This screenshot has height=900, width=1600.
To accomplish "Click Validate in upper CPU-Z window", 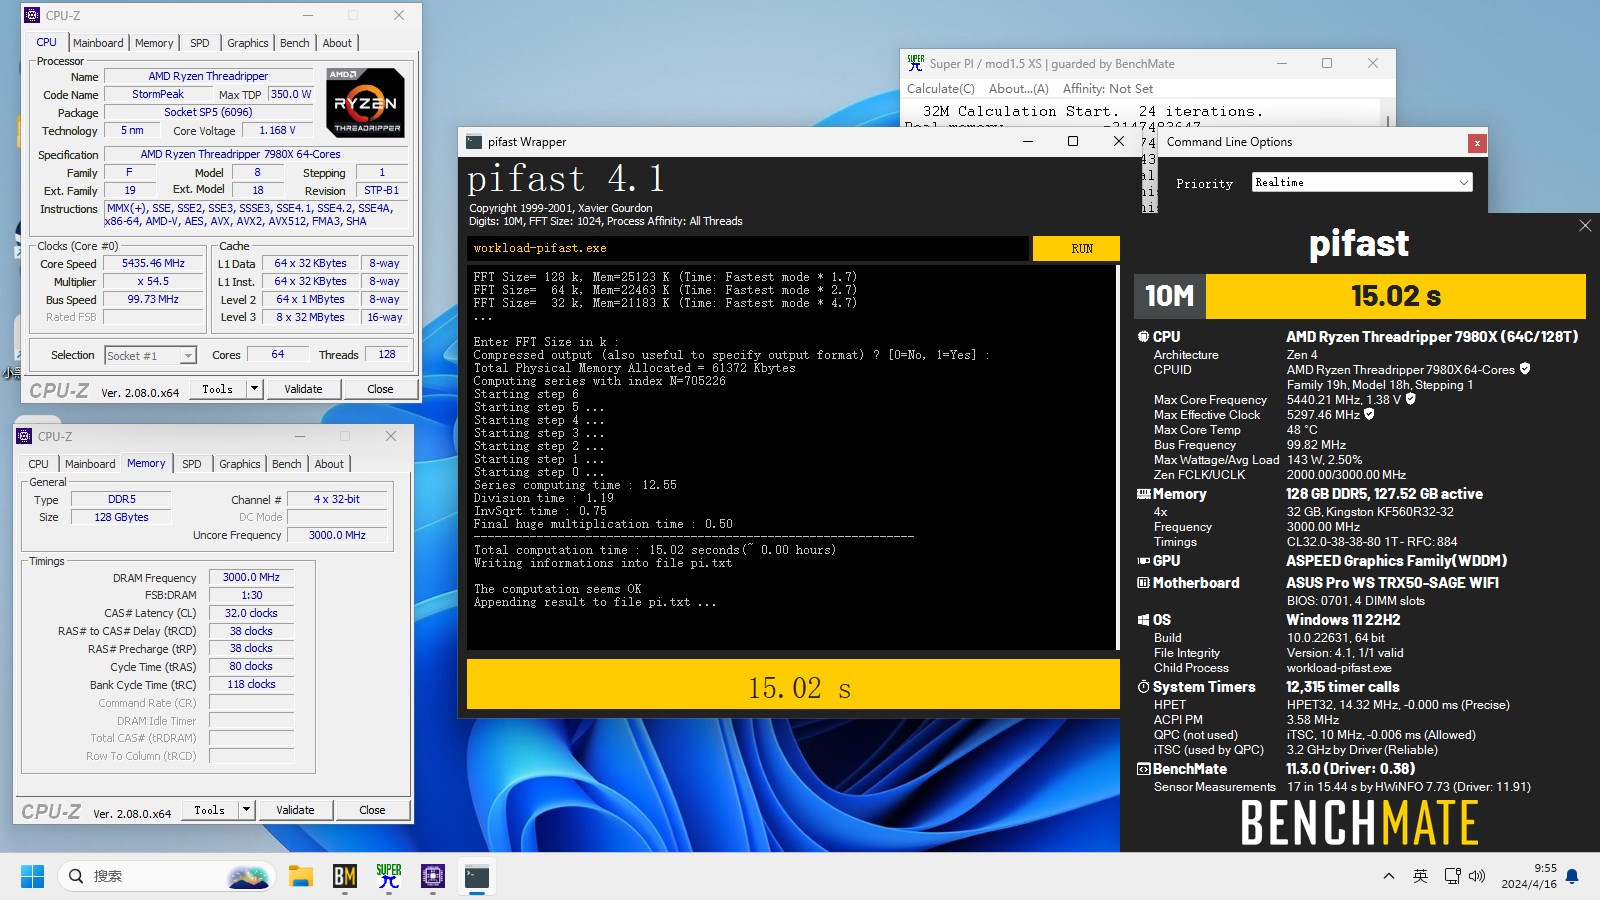I will [x=303, y=389].
